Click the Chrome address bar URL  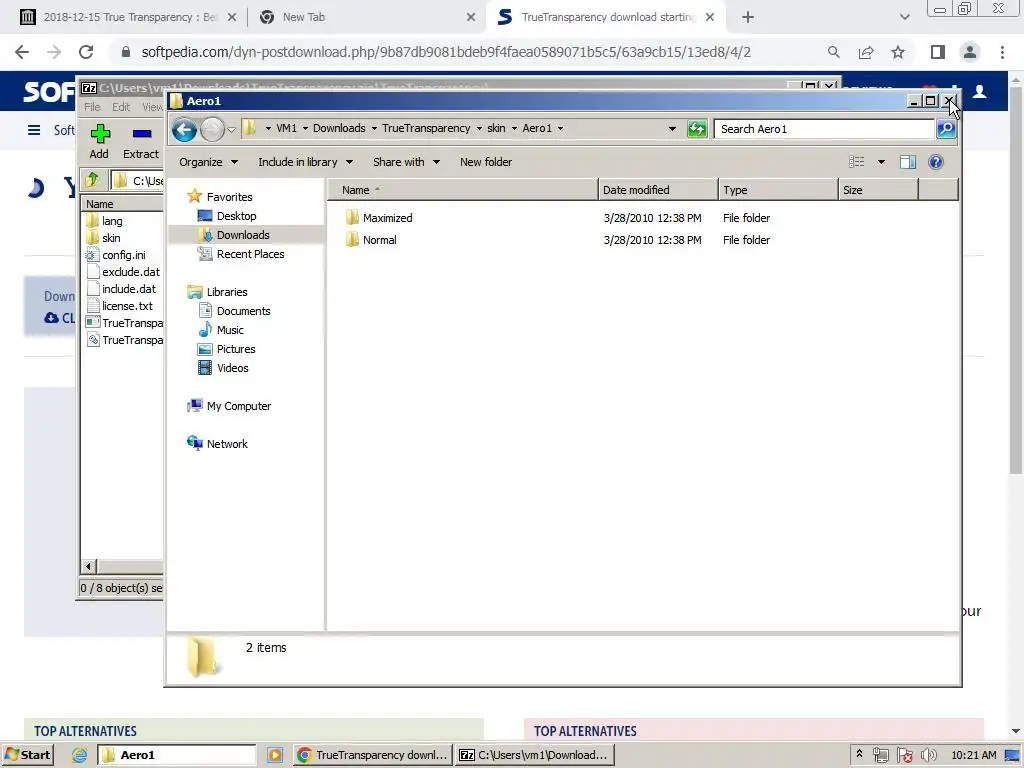[446, 52]
